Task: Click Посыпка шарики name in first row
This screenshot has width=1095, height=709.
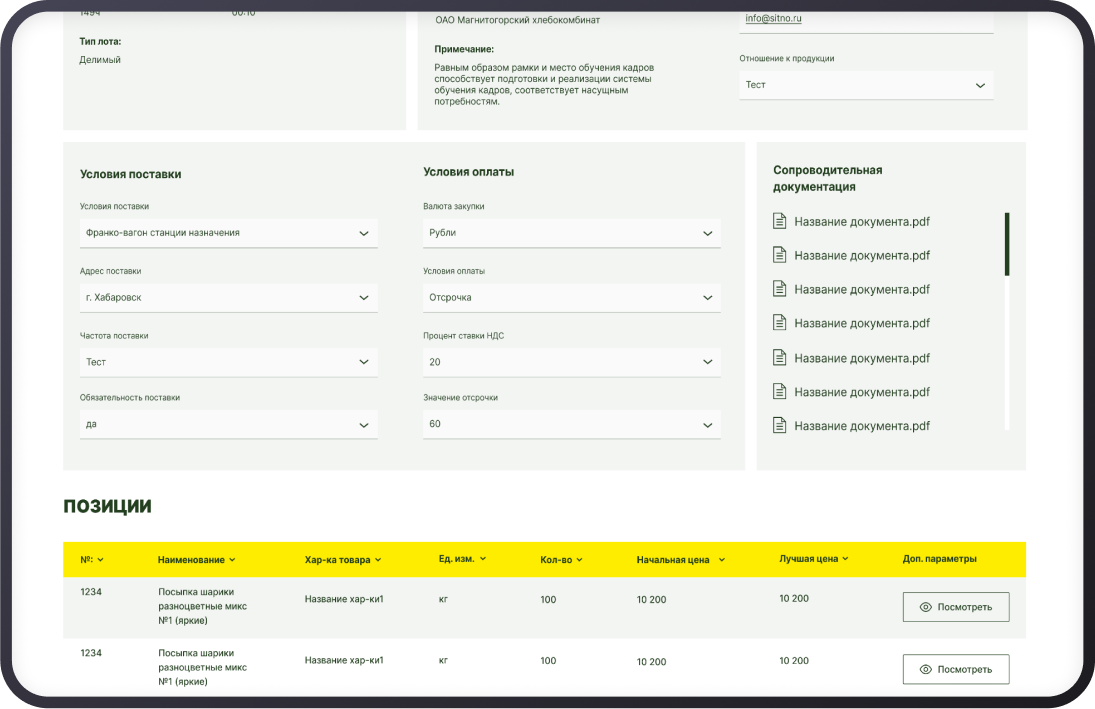Action: tap(203, 606)
